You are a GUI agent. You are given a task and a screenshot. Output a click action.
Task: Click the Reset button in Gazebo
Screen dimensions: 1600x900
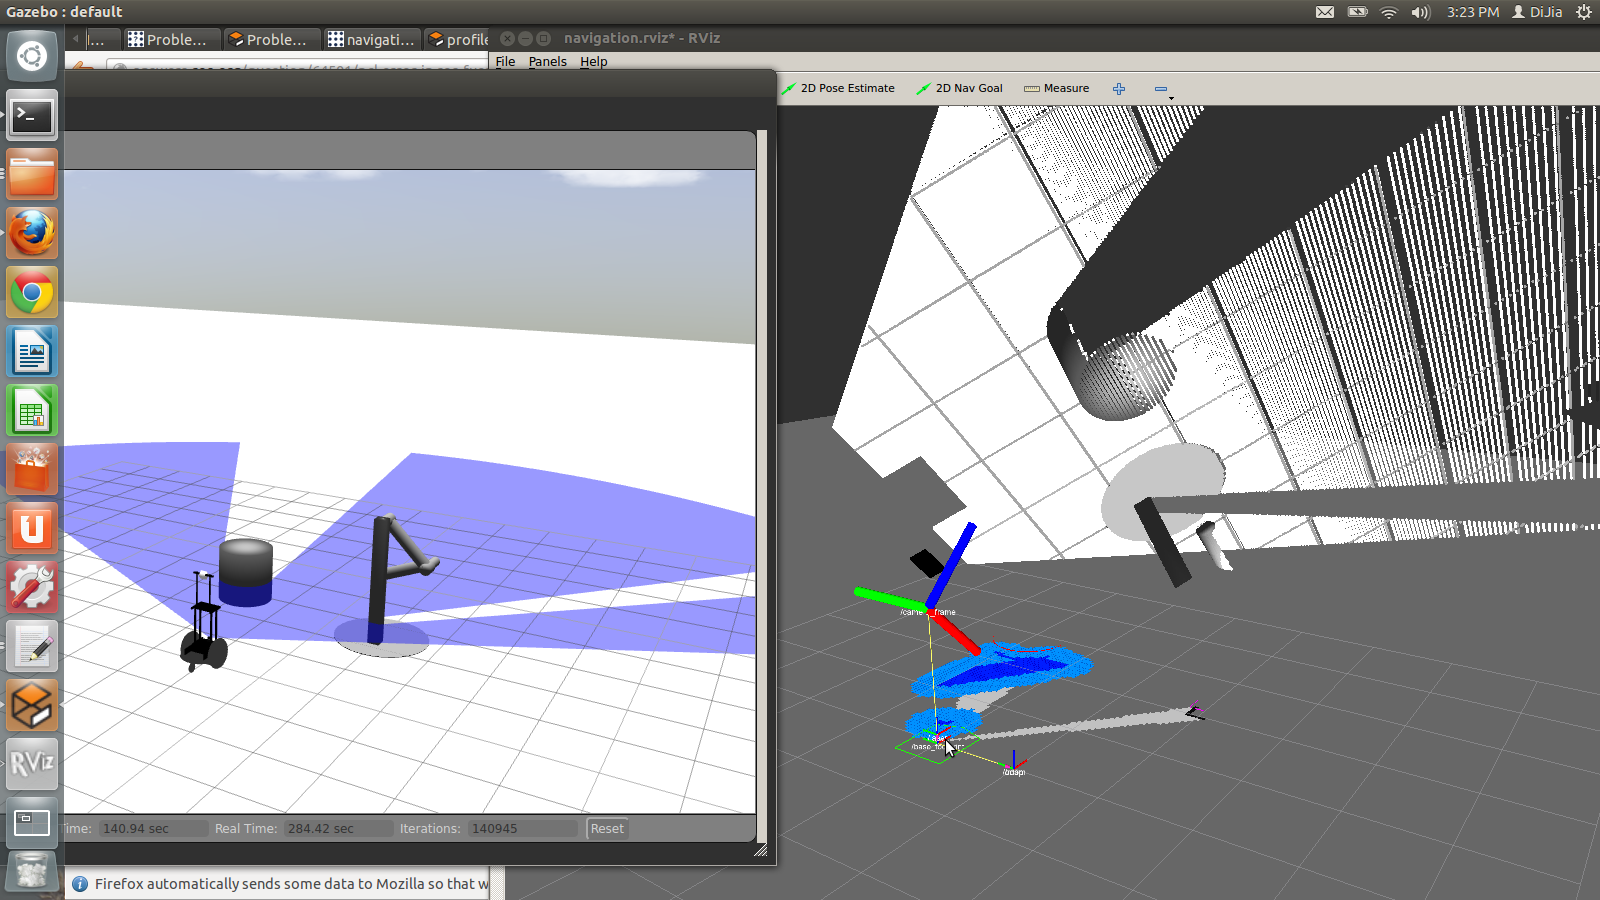point(607,828)
